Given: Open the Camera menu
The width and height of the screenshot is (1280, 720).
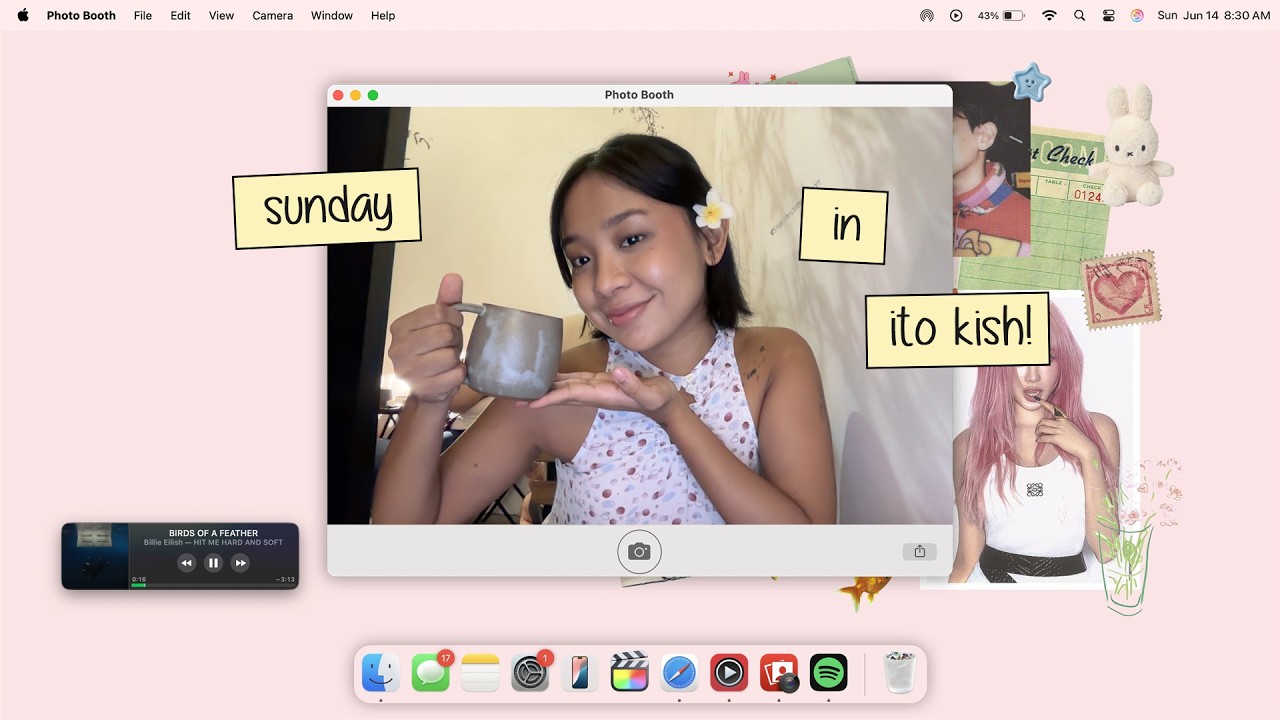Looking at the screenshot, I should 272,15.
